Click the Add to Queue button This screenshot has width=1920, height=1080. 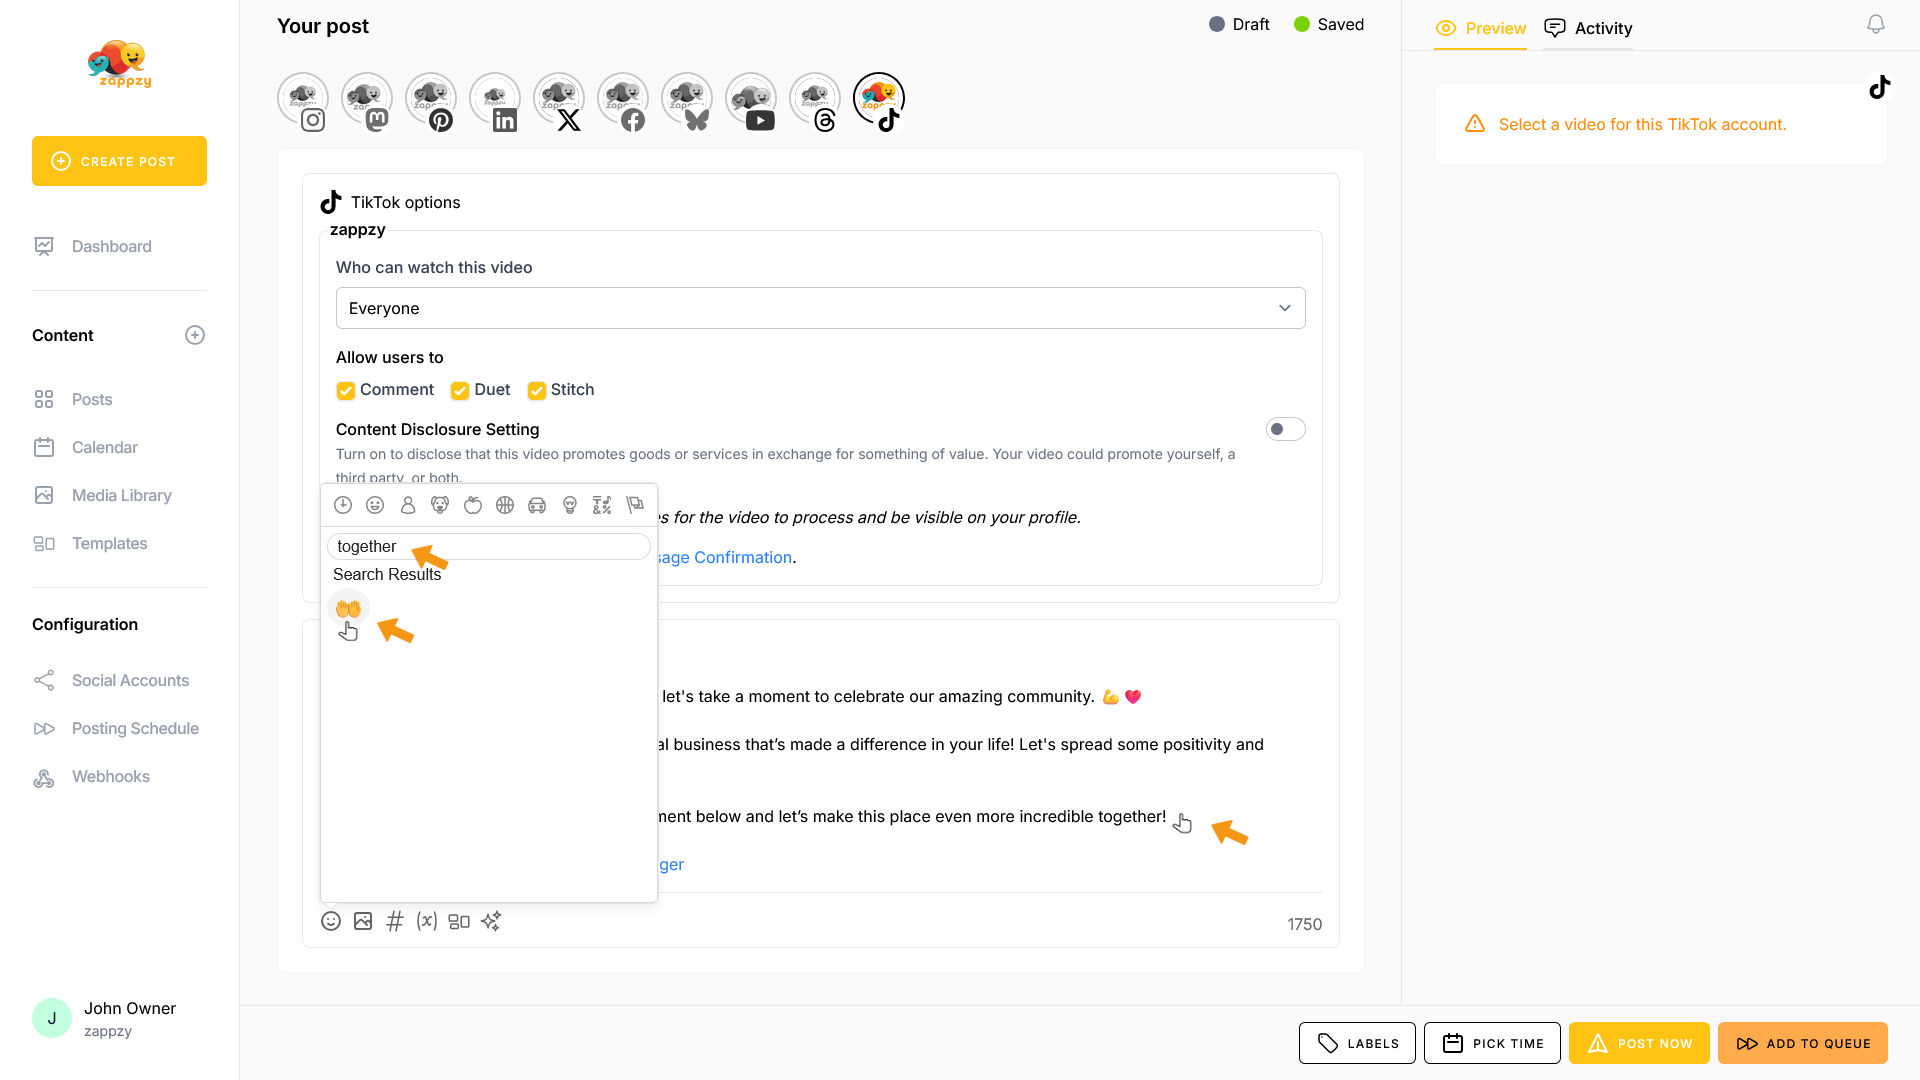click(1802, 1043)
